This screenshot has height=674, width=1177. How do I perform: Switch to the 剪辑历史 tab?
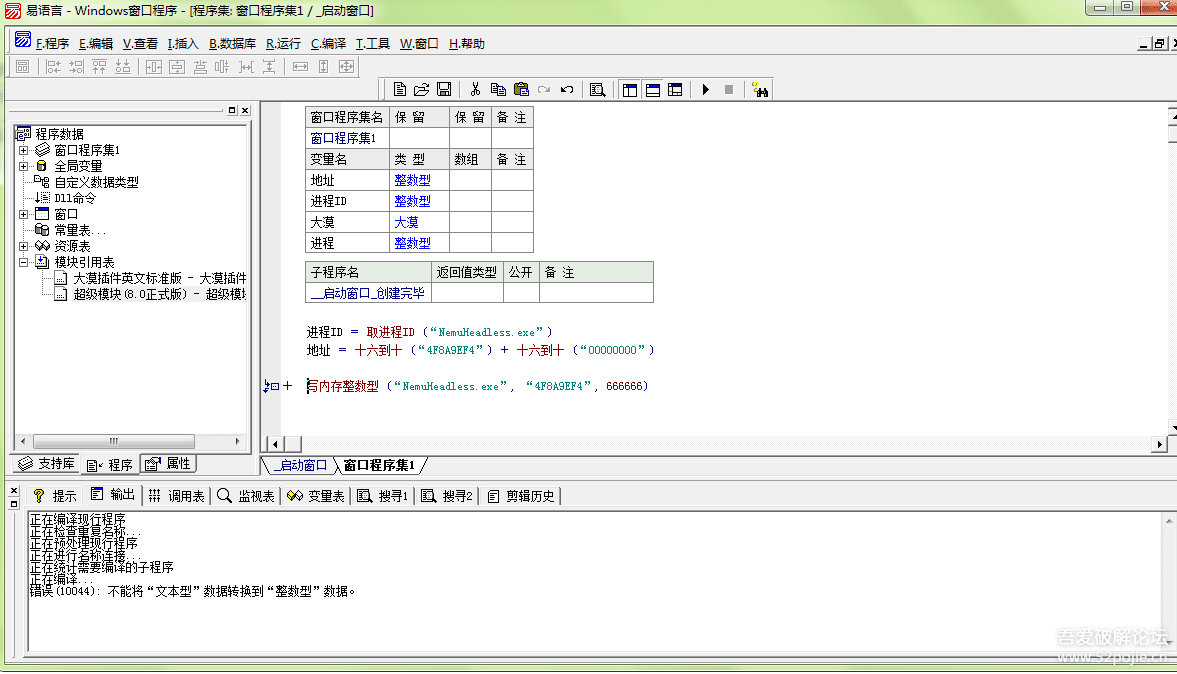[x=521, y=496]
